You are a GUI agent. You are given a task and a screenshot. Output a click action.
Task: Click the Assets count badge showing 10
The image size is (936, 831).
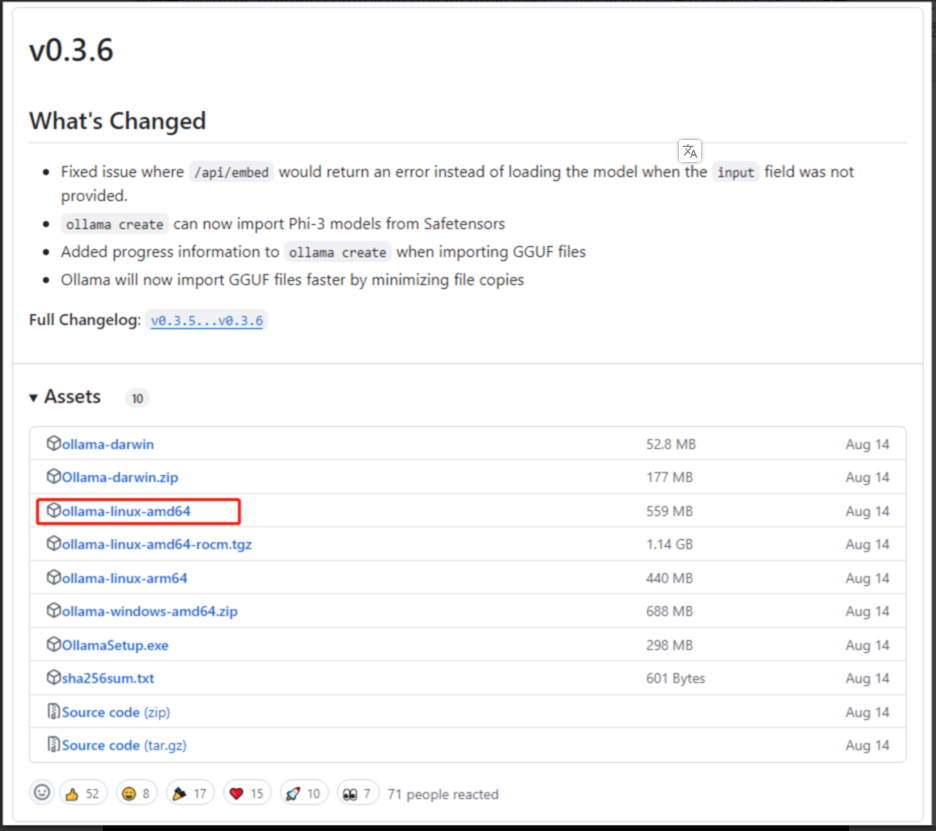[x=137, y=398]
